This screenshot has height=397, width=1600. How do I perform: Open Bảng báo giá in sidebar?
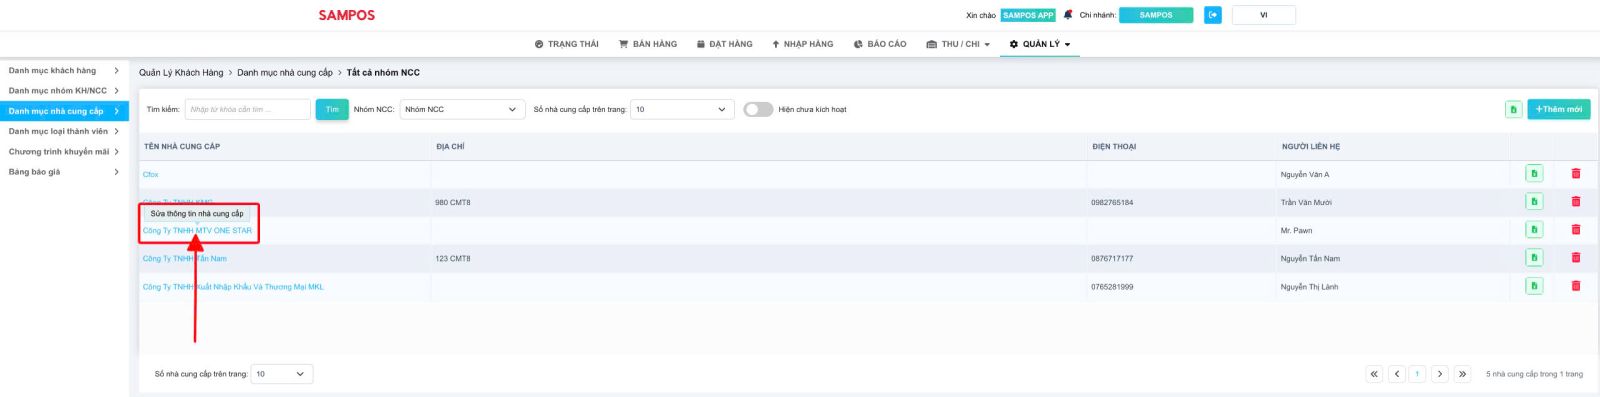pos(64,172)
